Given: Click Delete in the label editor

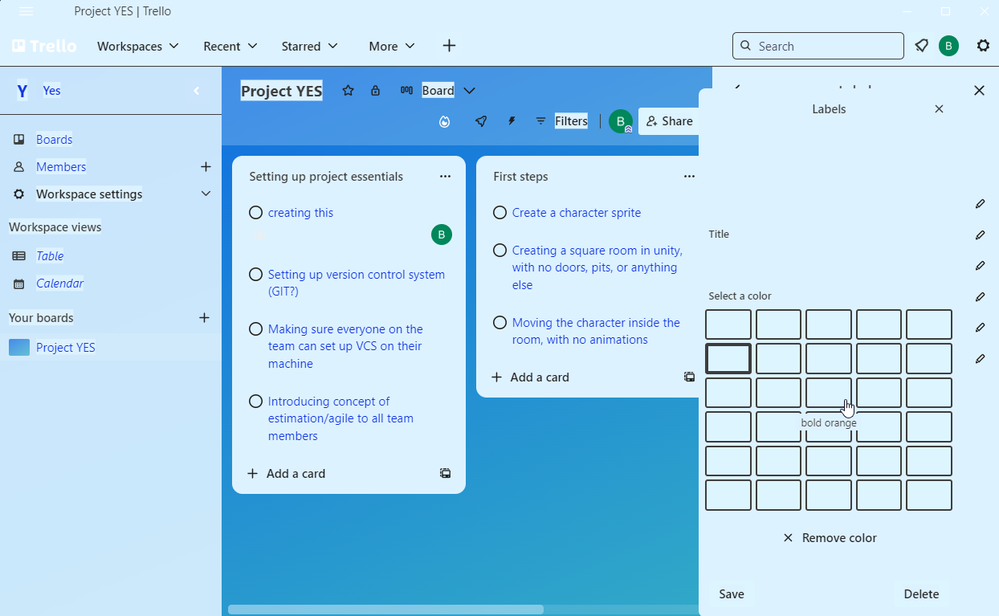Looking at the screenshot, I should coord(921,594).
